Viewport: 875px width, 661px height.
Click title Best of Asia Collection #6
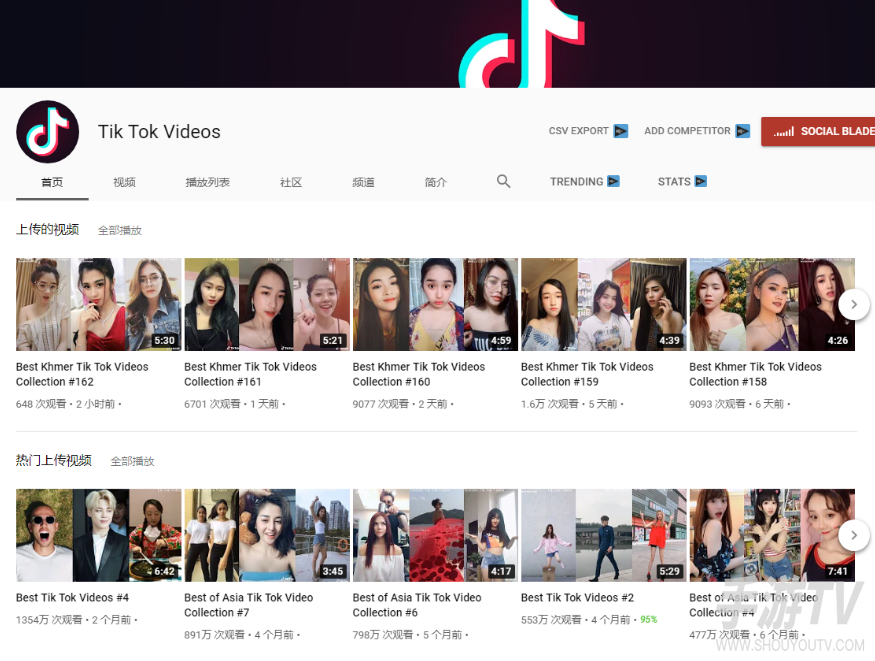[x=417, y=605]
